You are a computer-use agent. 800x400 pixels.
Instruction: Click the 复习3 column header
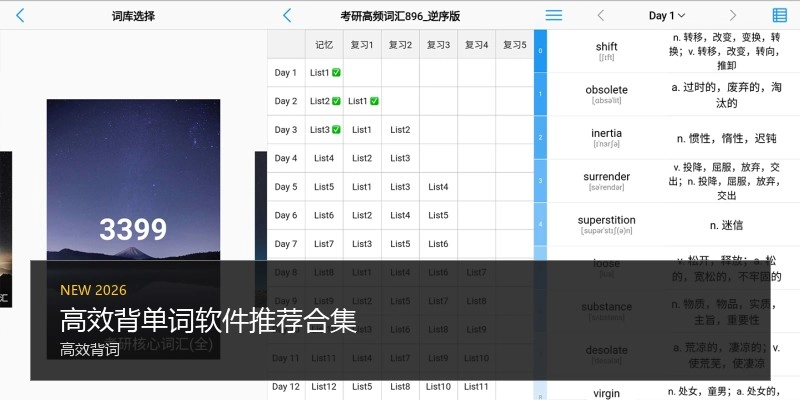[x=438, y=44]
